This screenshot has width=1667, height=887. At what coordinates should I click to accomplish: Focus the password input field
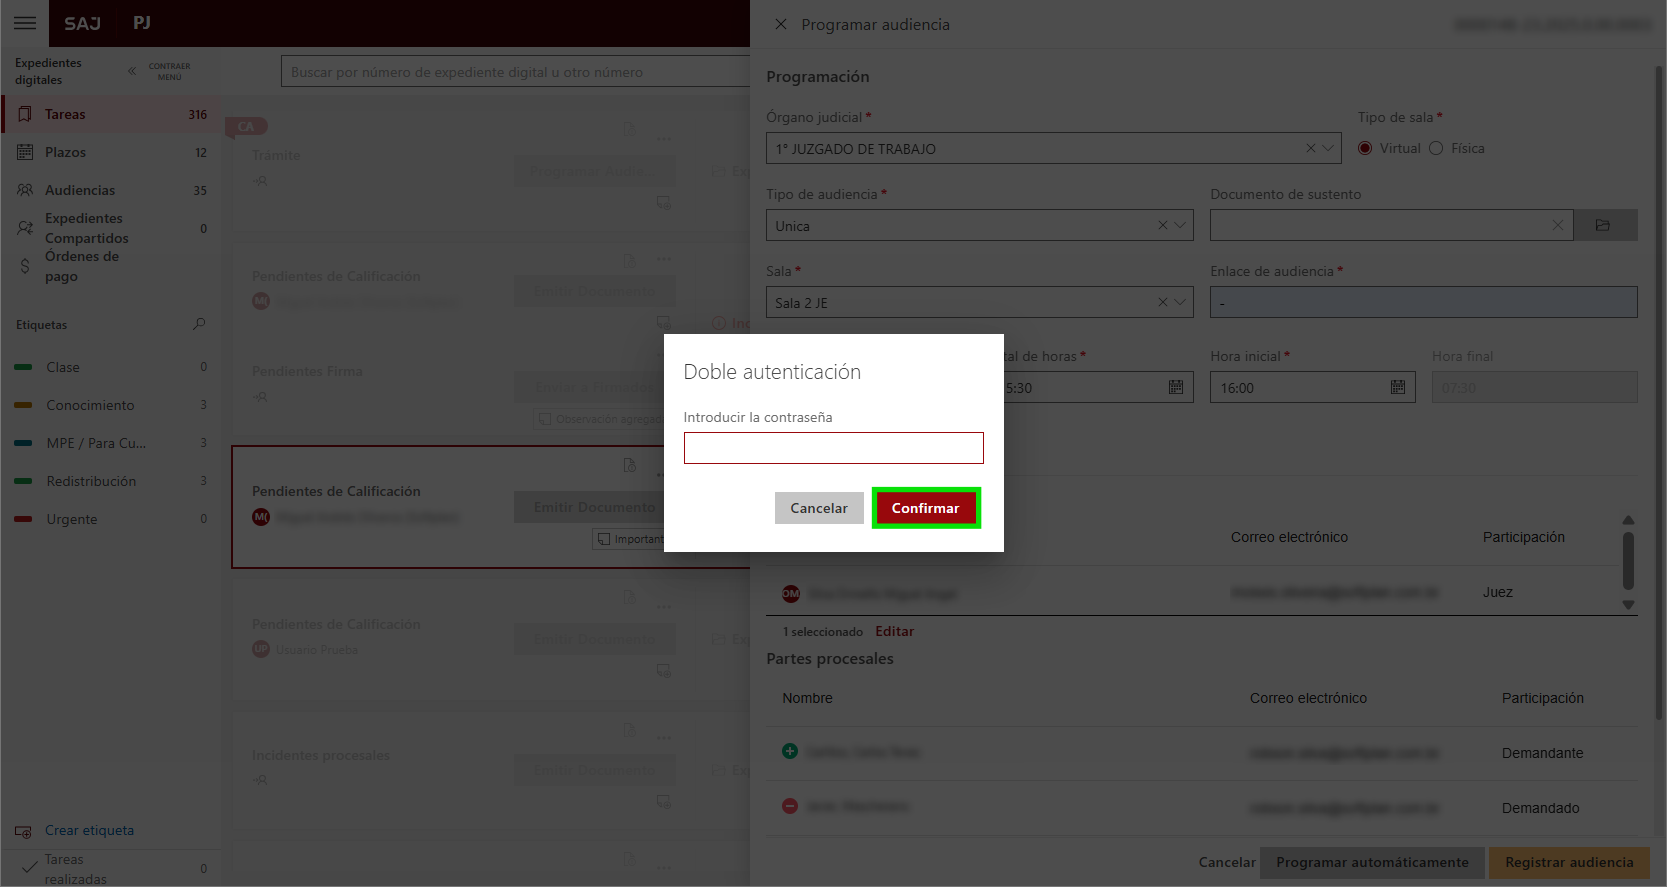coord(833,448)
